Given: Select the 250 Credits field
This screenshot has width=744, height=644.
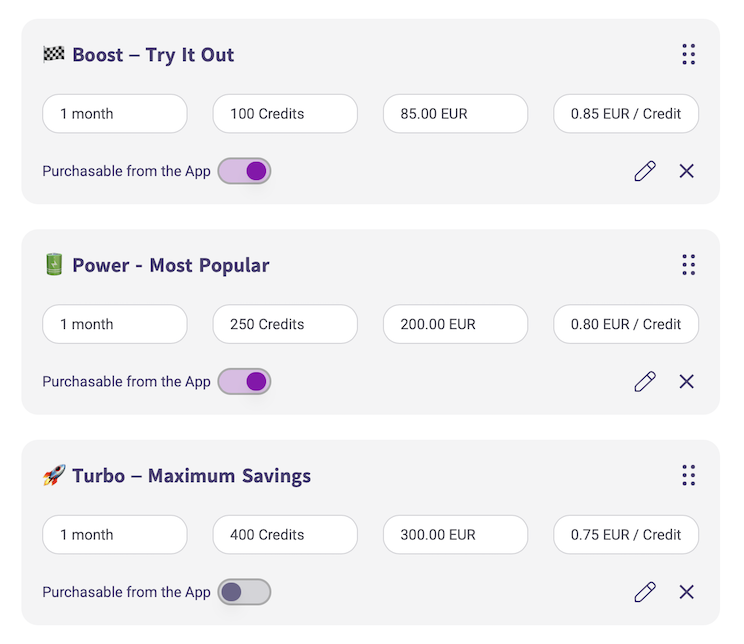Looking at the screenshot, I should pyautogui.click(x=285, y=324).
